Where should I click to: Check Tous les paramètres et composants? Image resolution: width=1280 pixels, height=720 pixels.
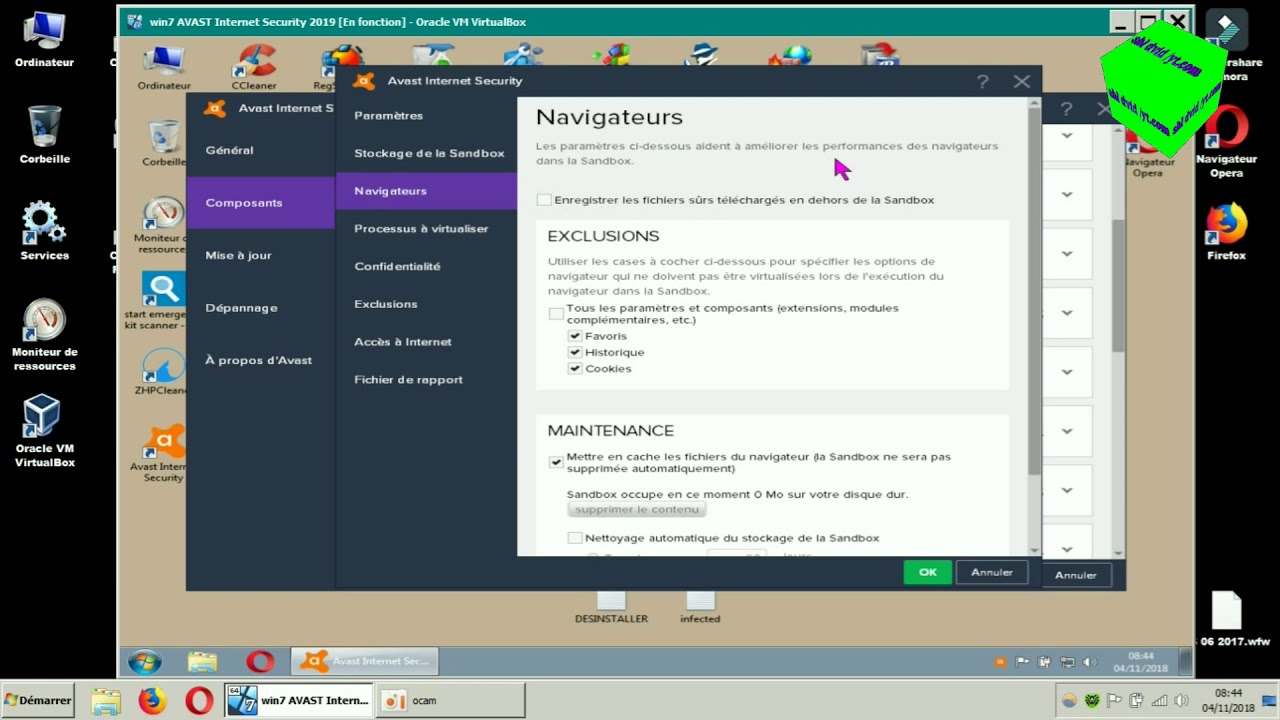click(x=556, y=314)
